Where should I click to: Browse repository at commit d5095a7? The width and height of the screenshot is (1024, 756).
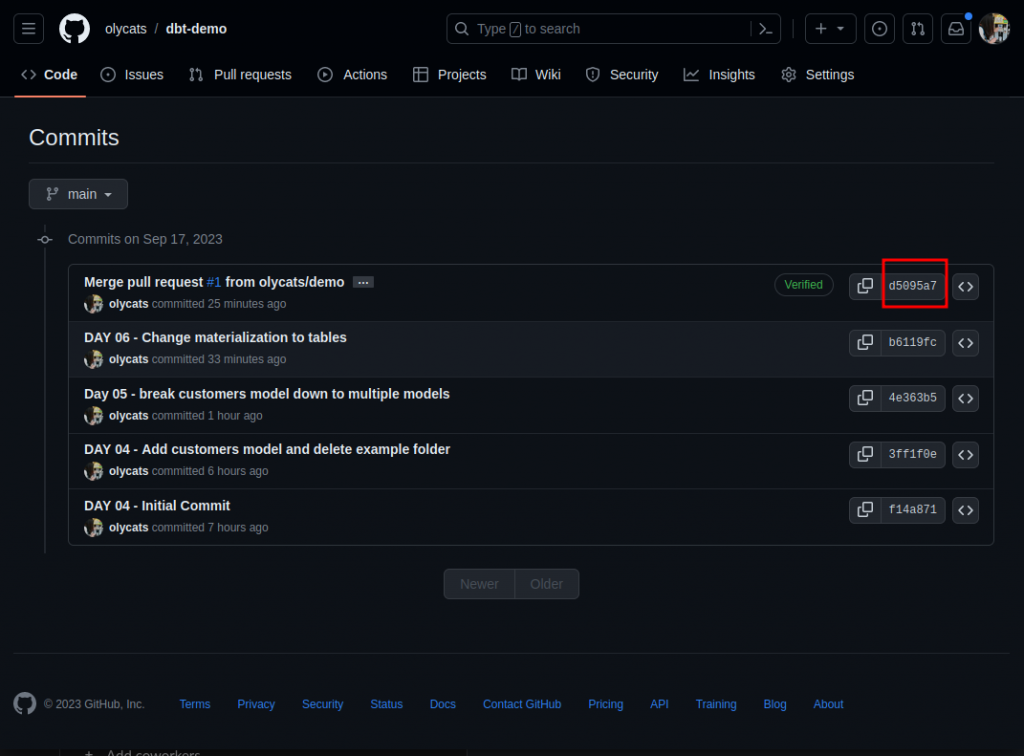(x=965, y=287)
